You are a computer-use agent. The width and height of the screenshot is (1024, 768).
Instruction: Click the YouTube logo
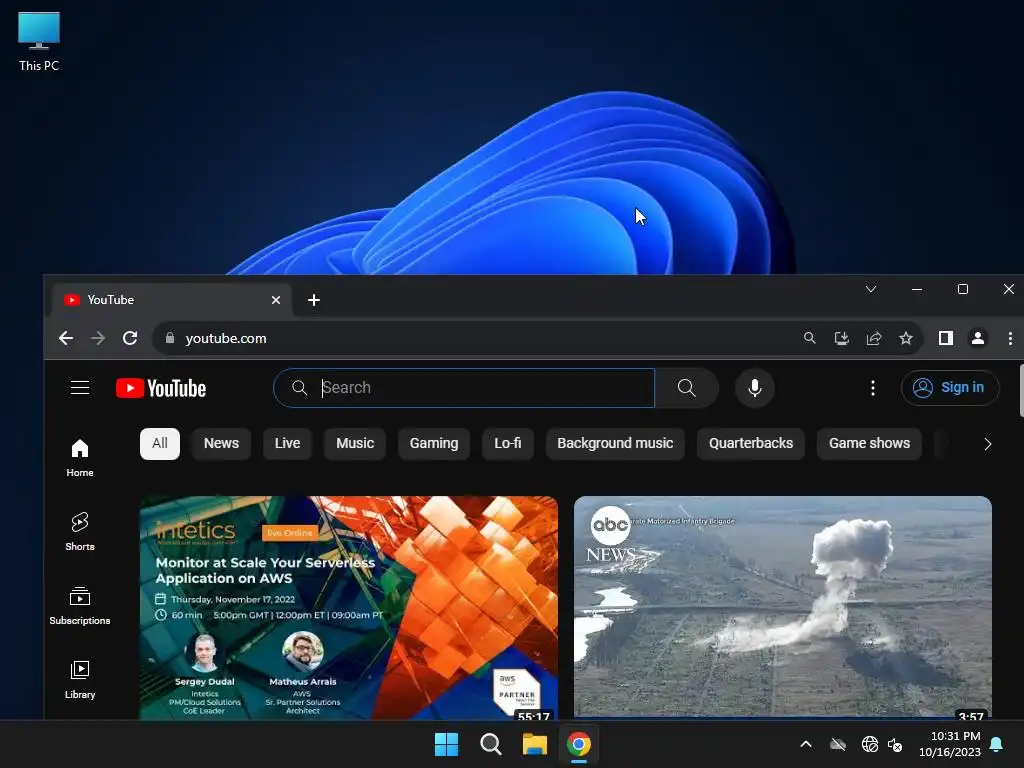(x=161, y=388)
